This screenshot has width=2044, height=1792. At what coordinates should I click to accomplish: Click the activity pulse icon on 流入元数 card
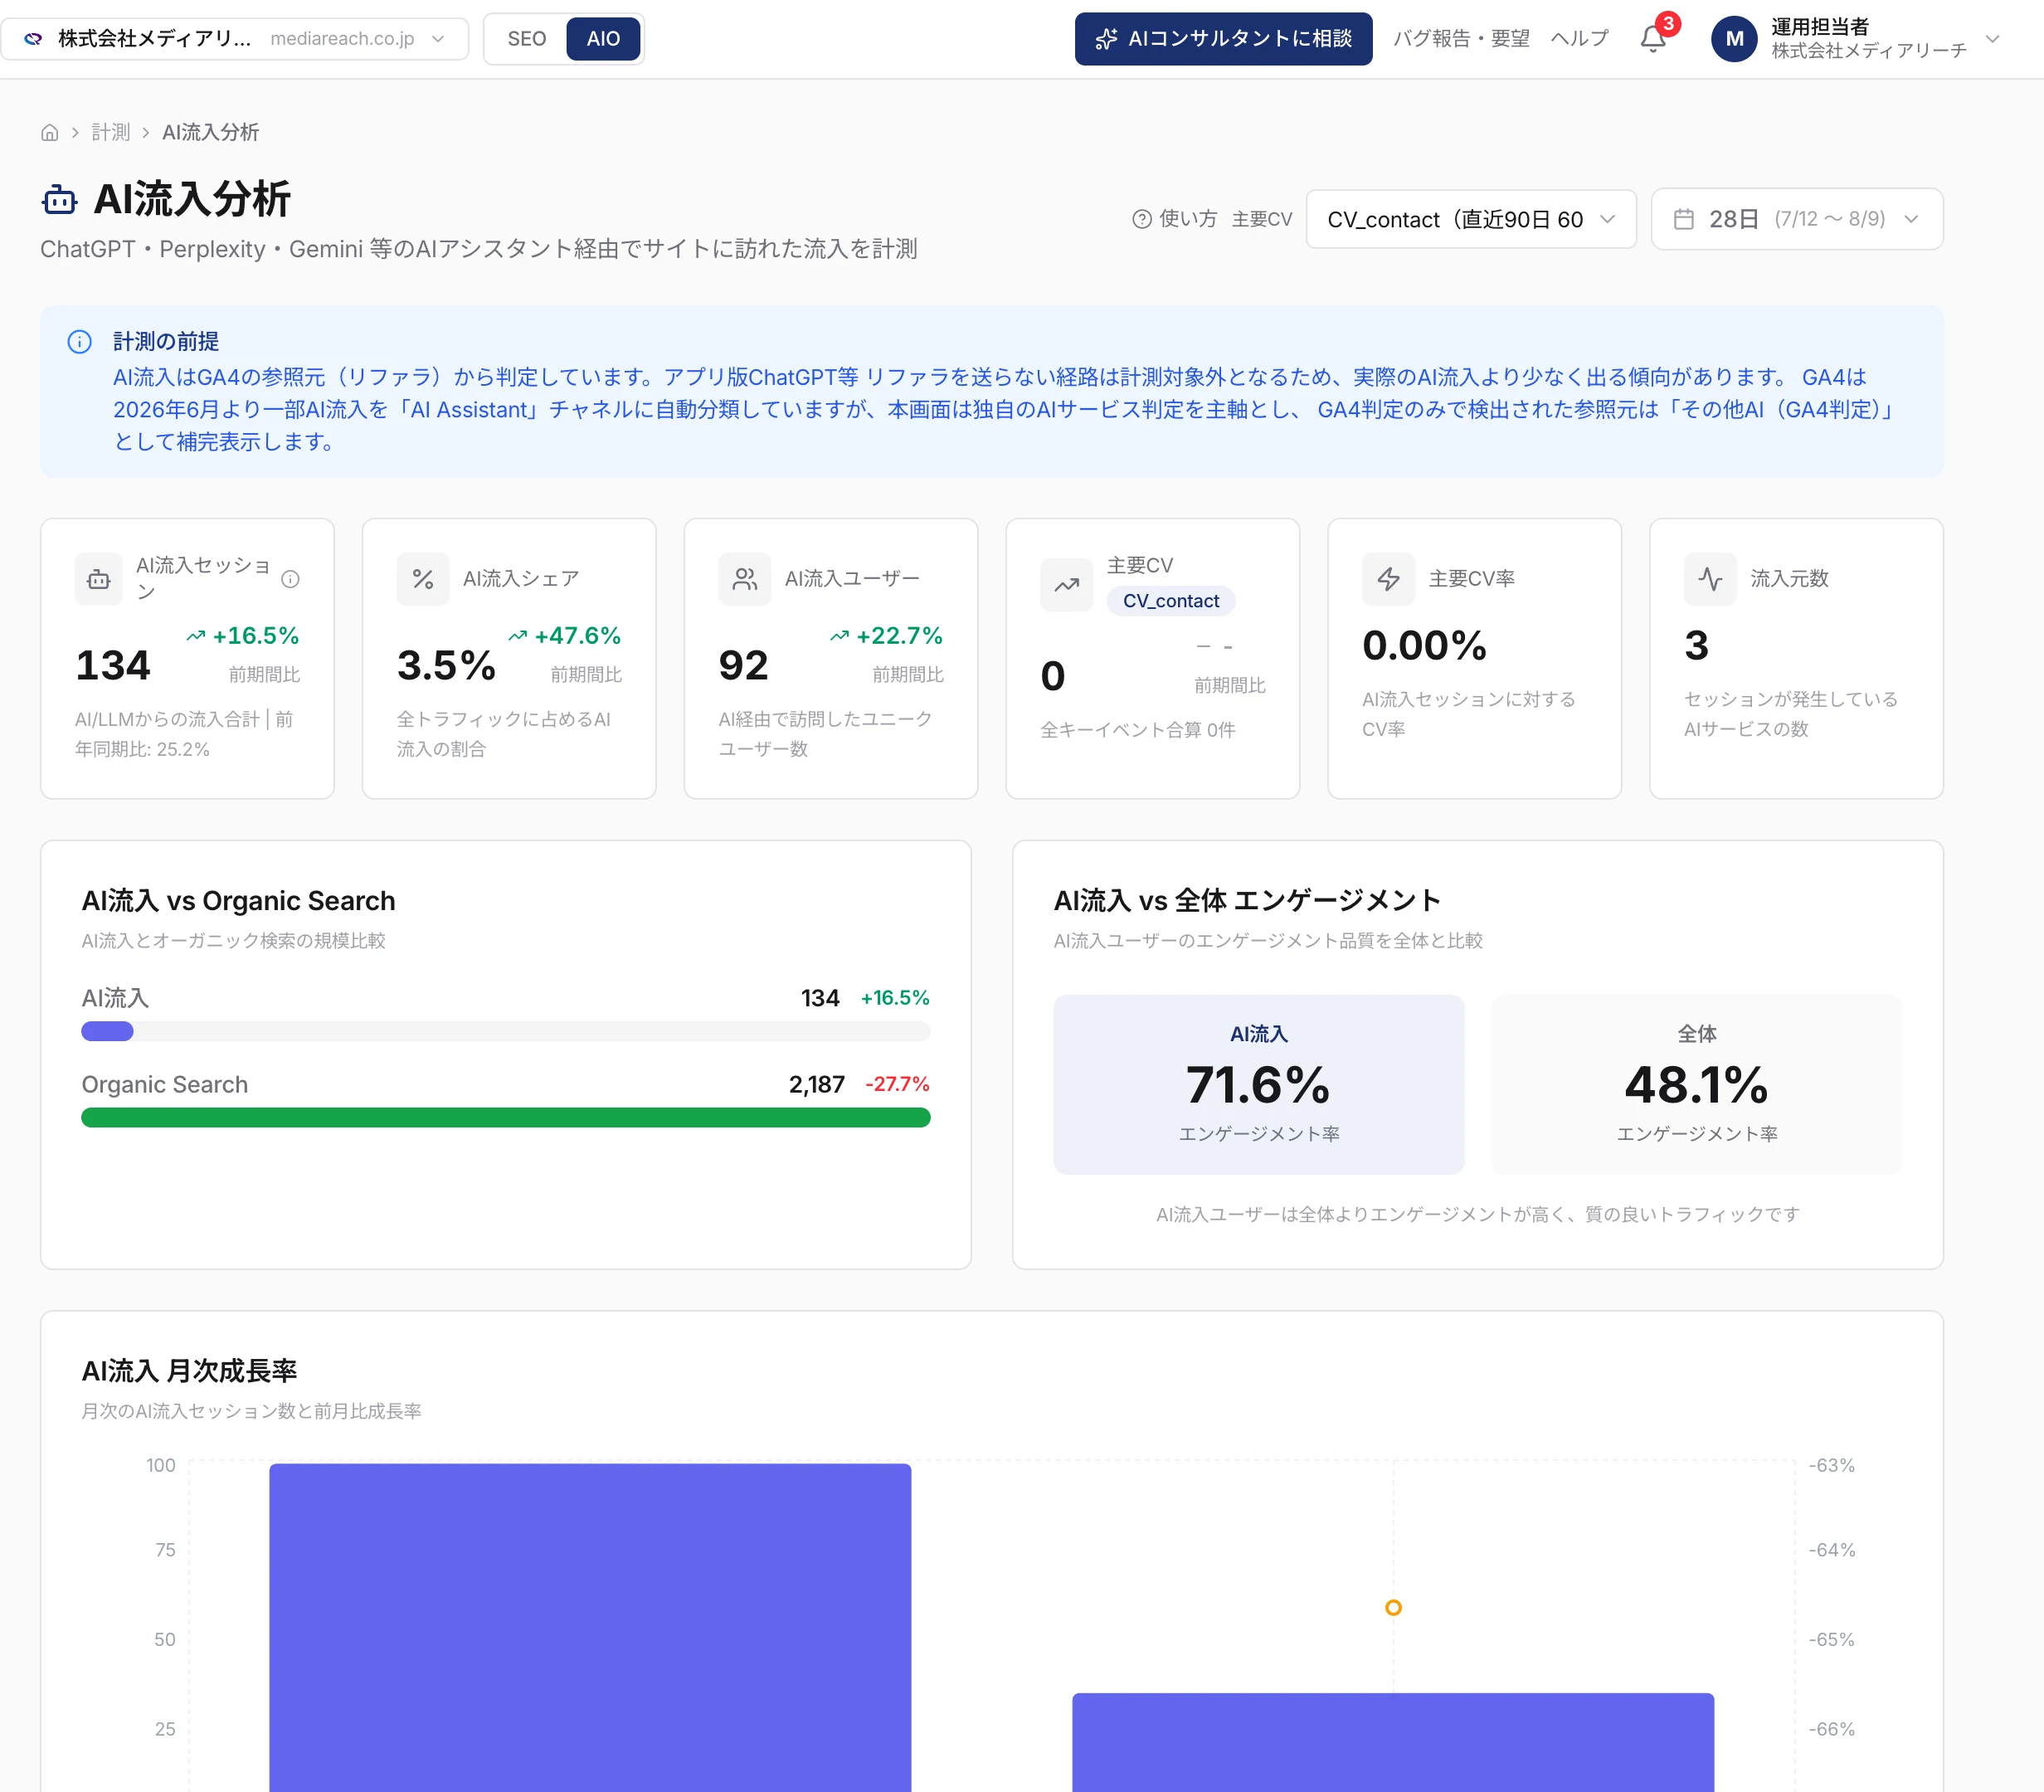pyautogui.click(x=1711, y=579)
